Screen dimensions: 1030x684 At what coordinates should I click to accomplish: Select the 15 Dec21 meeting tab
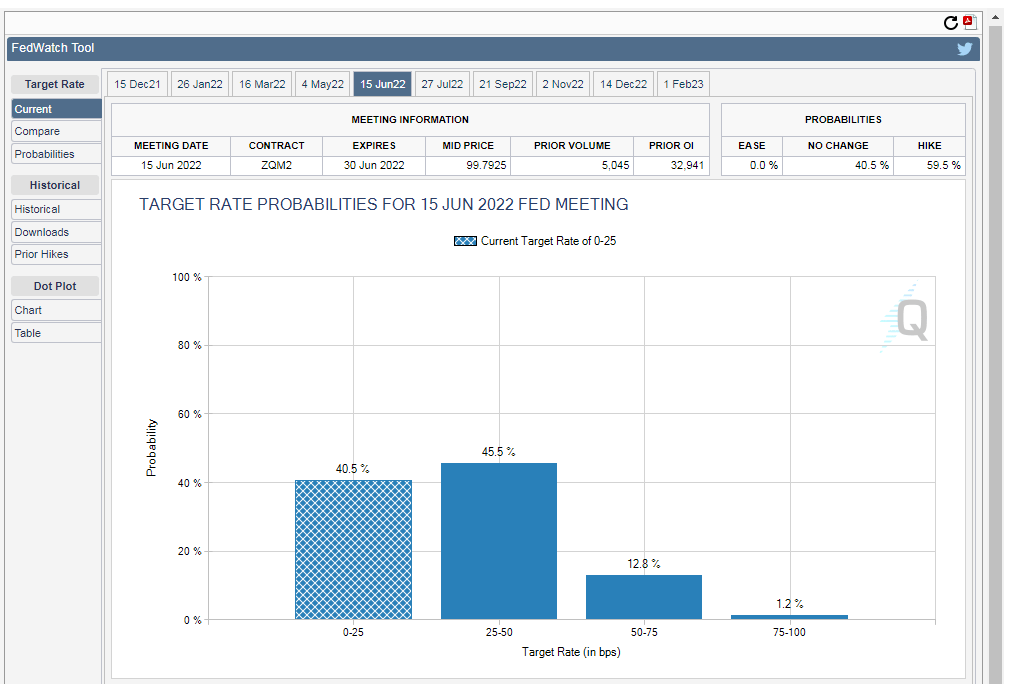pyautogui.click(x=137, y=84)
